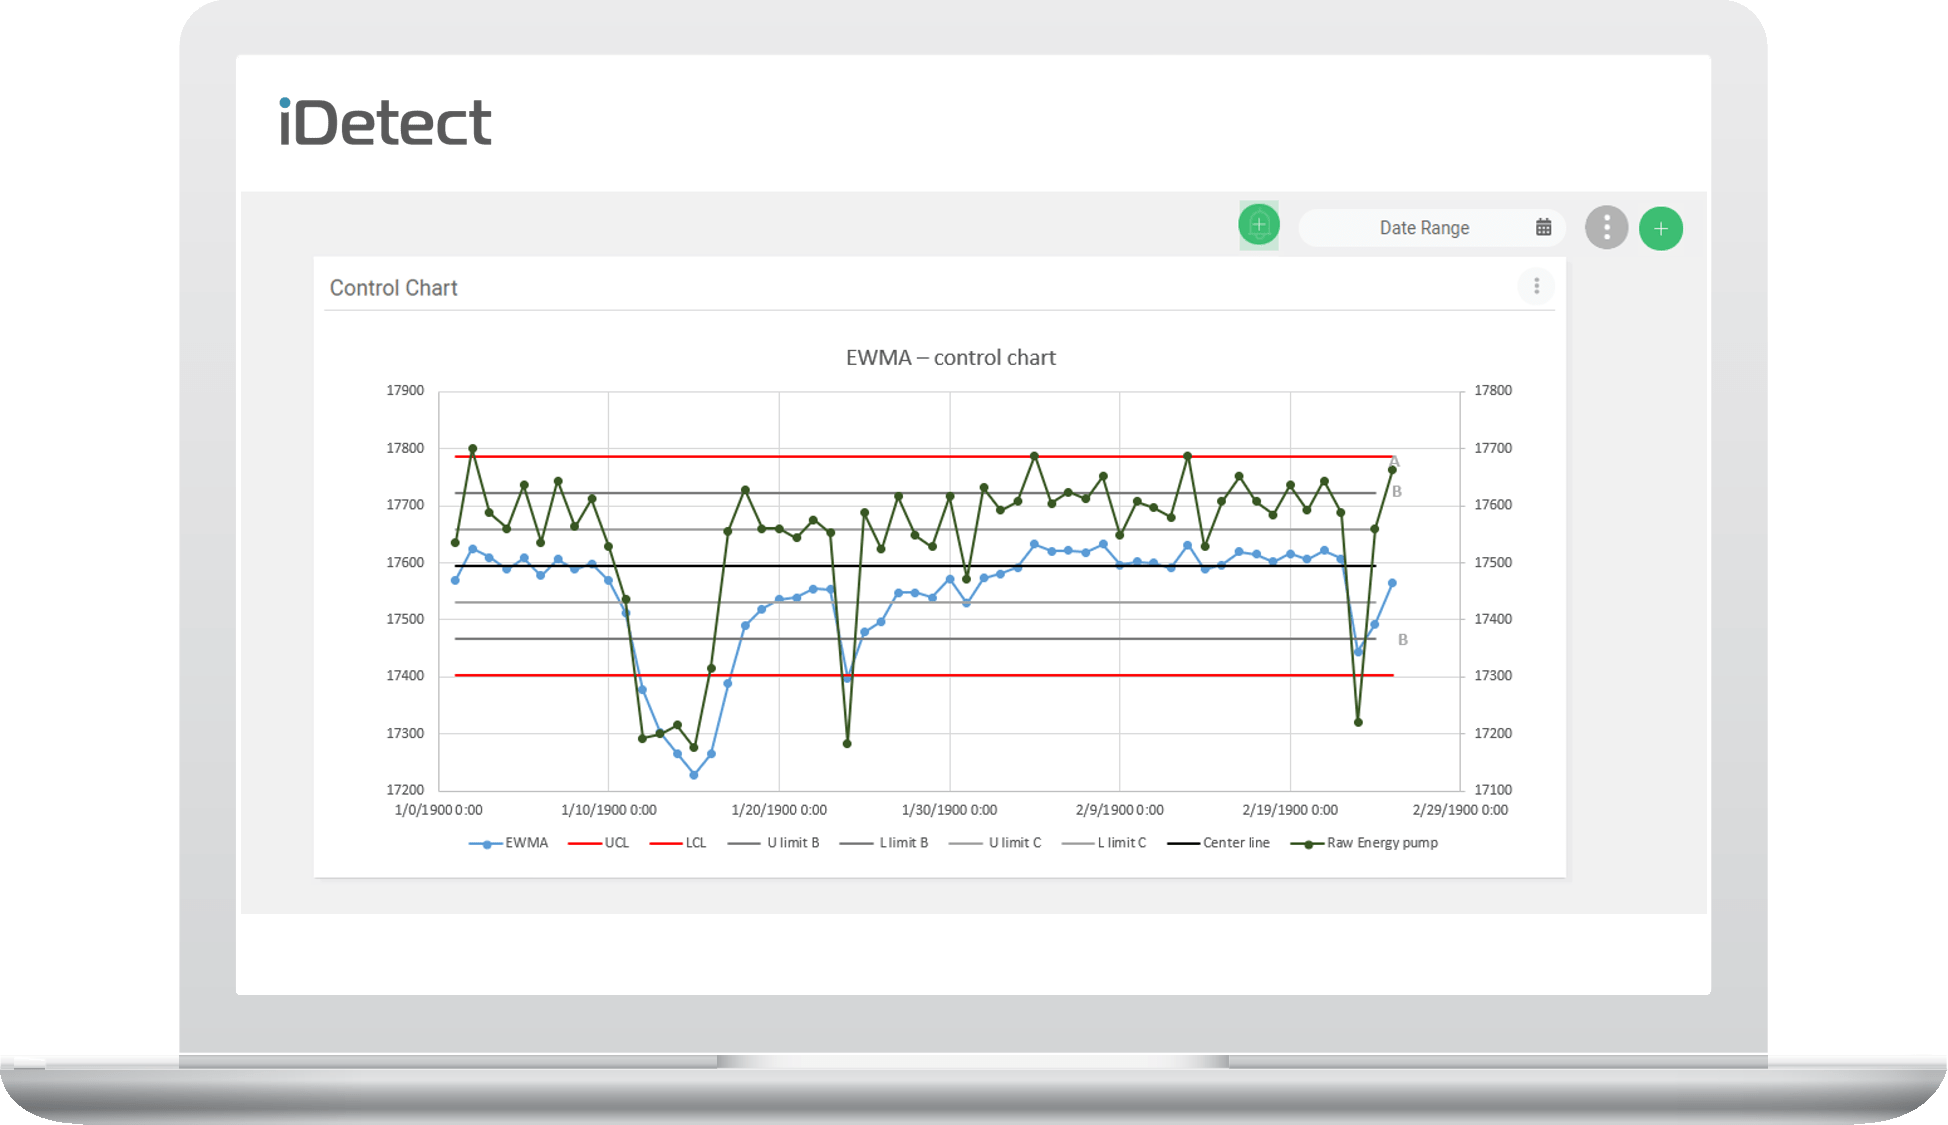Click the highlighted green plus button
1948x1125 pixels.
click(1258, 225)
